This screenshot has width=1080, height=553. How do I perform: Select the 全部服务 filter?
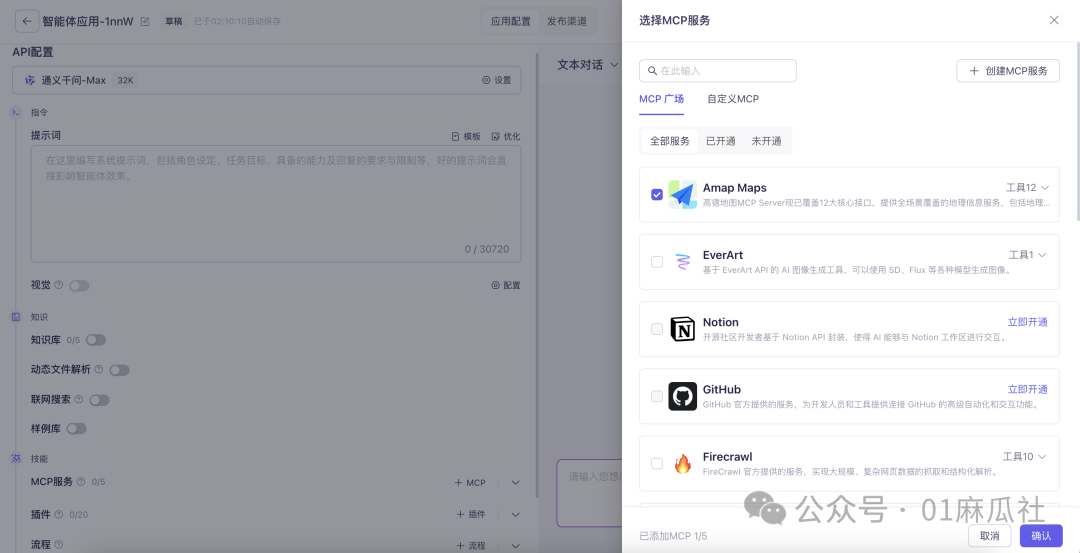(x=669, y=141)
